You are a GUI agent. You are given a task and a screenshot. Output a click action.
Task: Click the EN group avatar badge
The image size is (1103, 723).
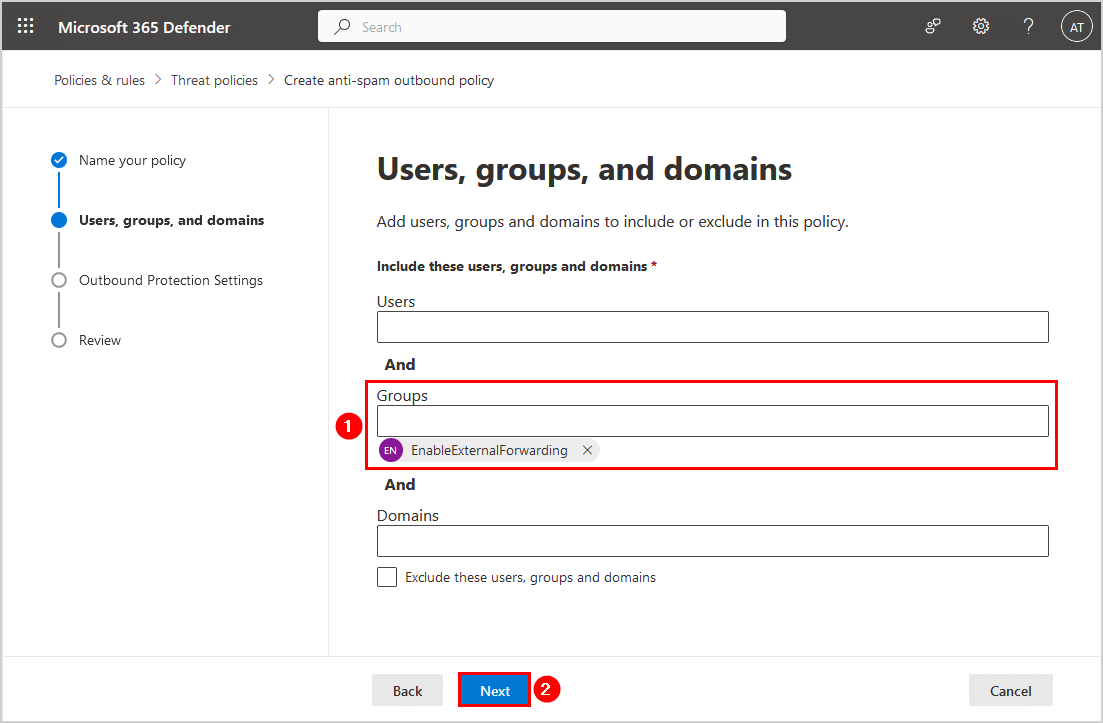391,450
